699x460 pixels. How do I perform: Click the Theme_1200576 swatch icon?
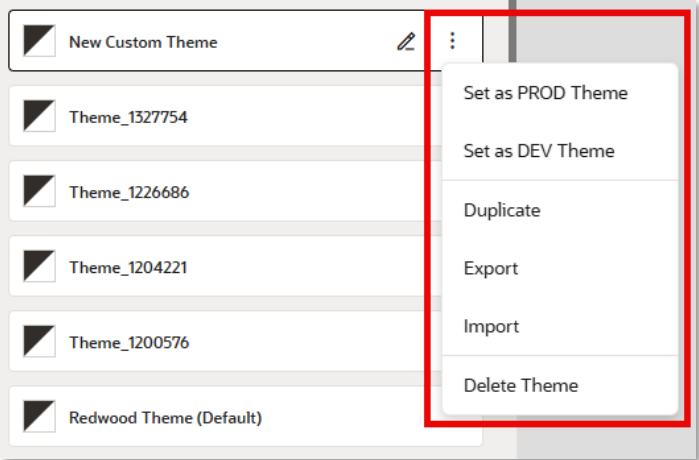click(39, 342)
